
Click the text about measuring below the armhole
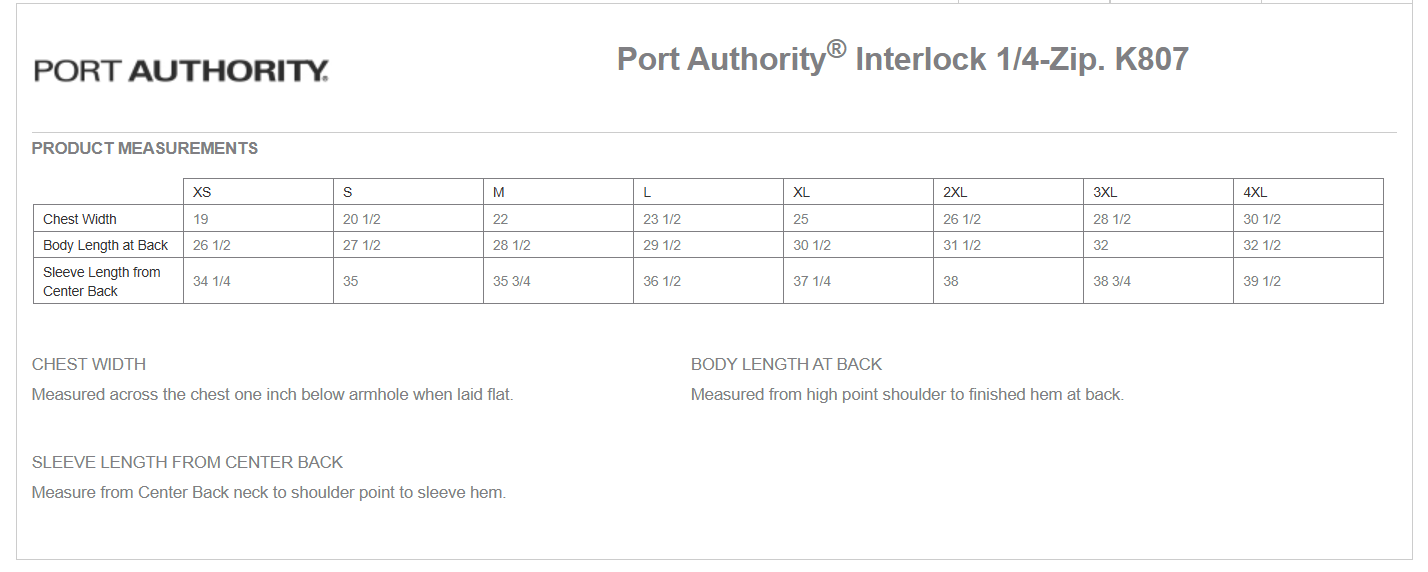(x=272, y=394)
